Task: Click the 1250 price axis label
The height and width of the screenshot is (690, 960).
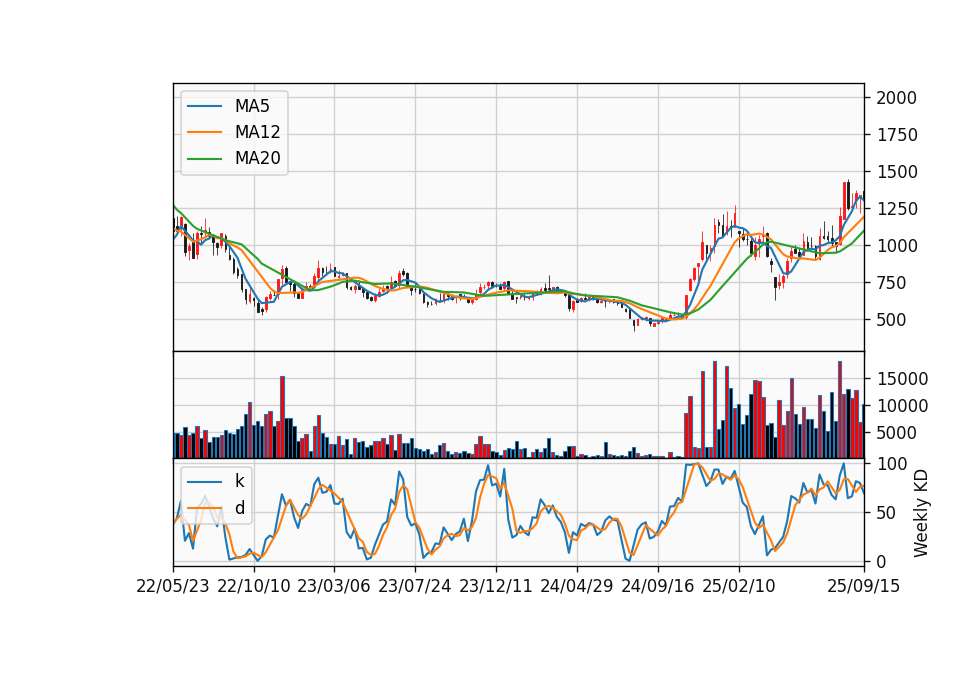Action: [896, 209]
